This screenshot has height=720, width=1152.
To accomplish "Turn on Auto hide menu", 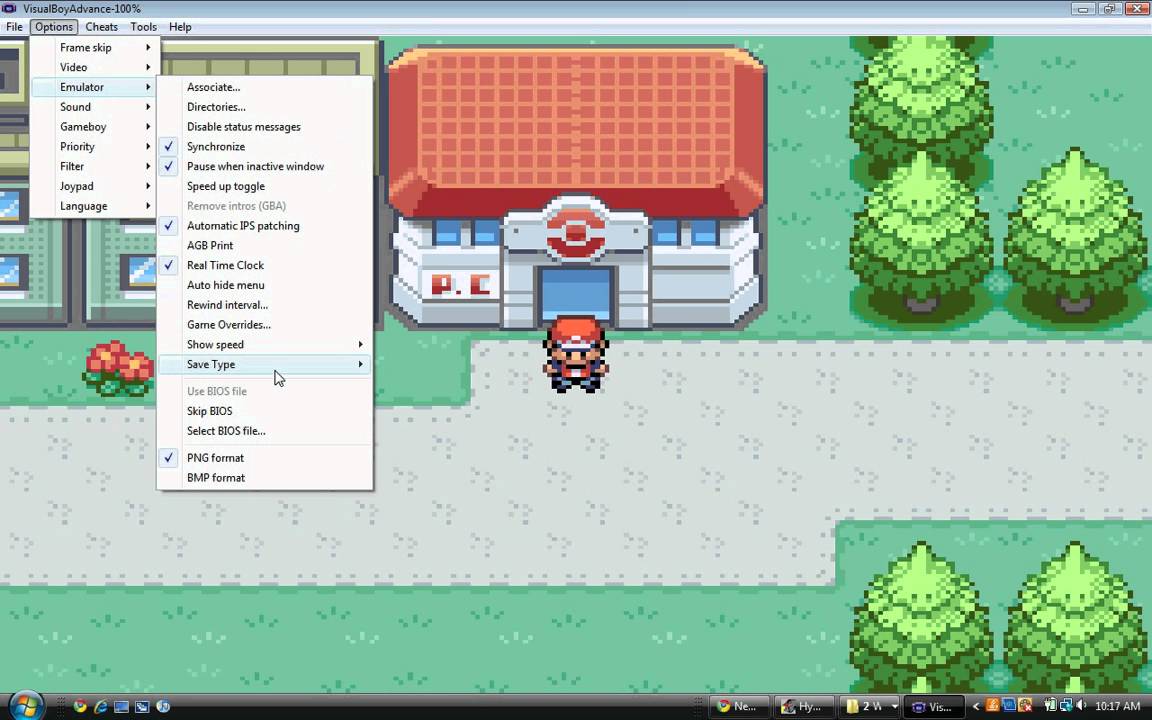I will tap(264, 286).
